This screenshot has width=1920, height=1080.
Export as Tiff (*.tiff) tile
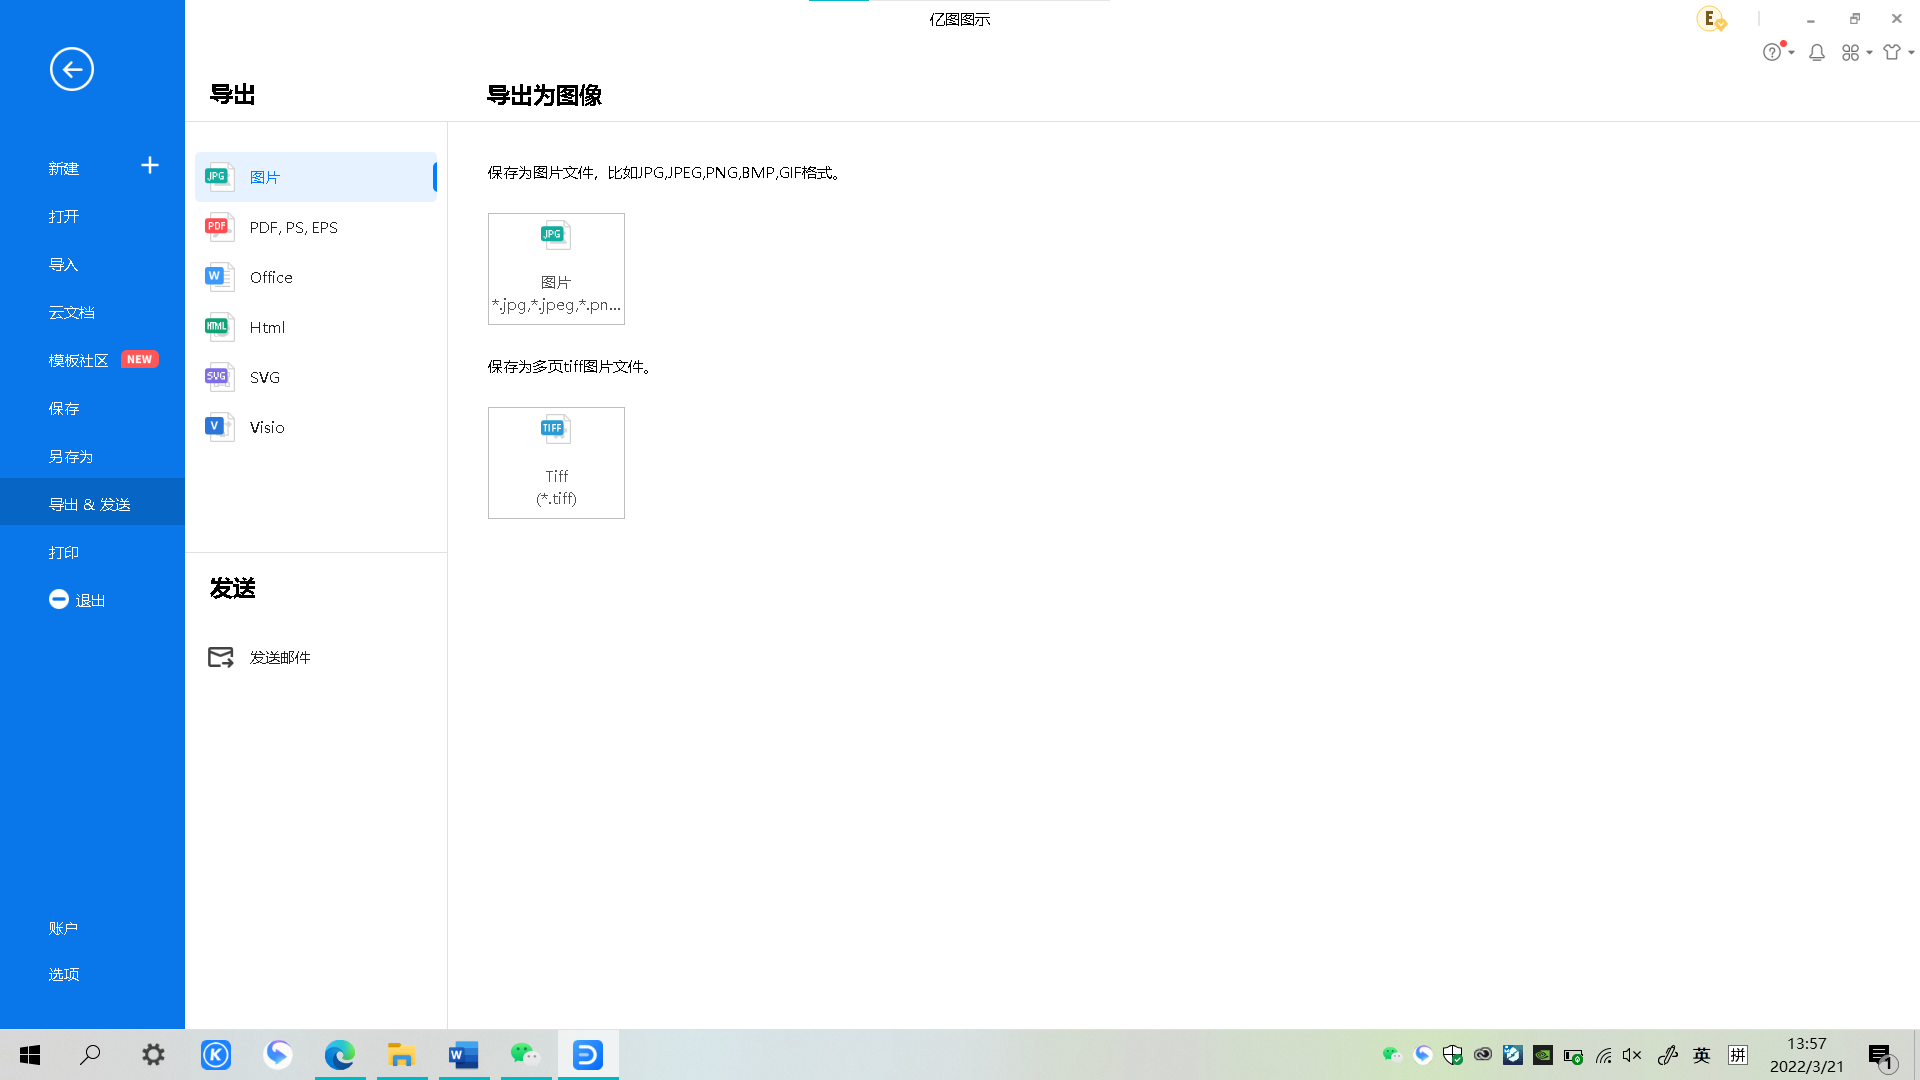pos(556,463)
